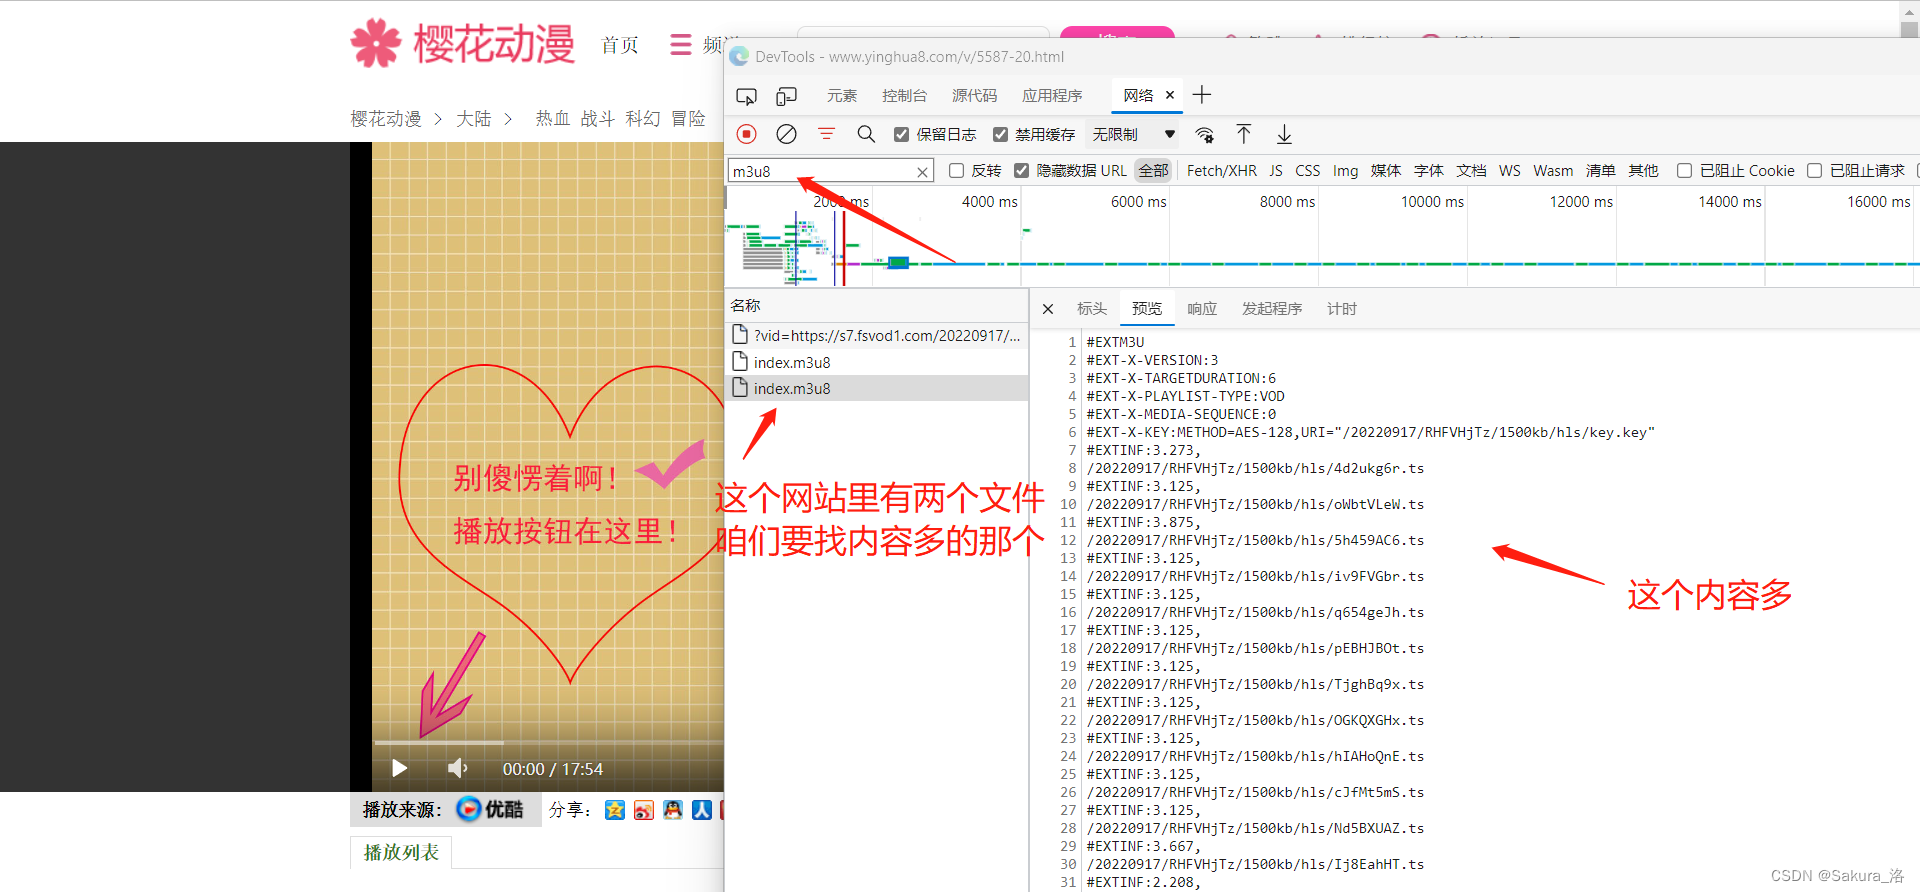Enable the 反转 filter checkbox
Screen dimensions: 1920x892
[956, 171]
